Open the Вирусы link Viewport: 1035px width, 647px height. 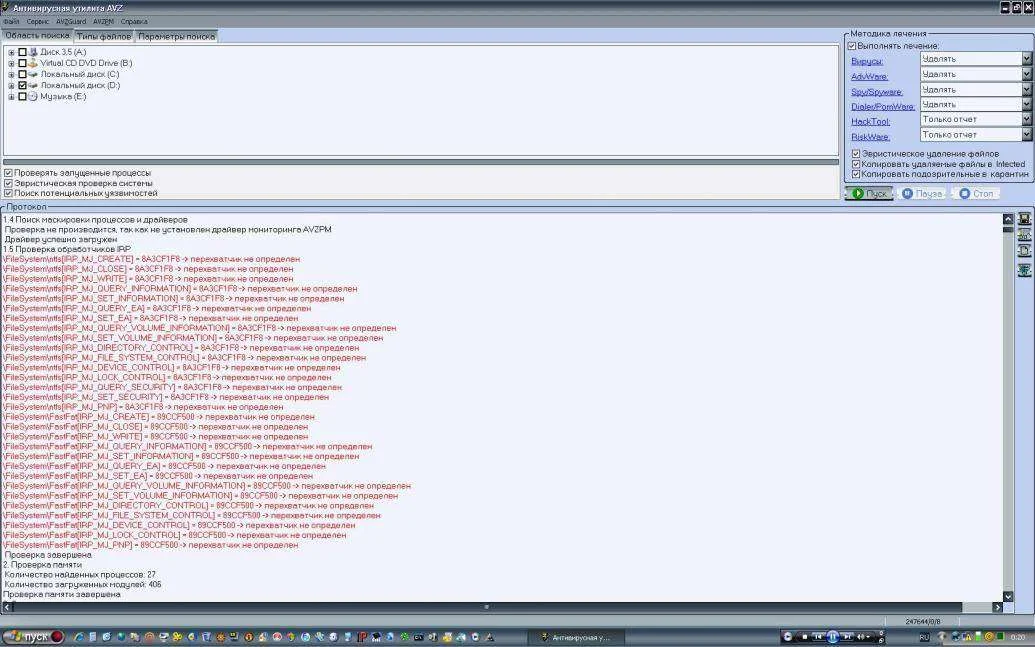(x=867, y=61)
